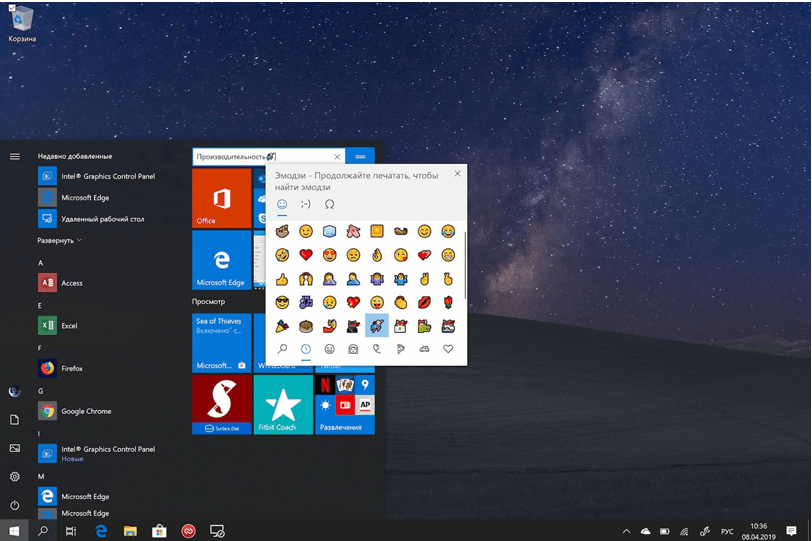Expand the Развернуть recently added list
812x541 pixels.
pos(60,241)
